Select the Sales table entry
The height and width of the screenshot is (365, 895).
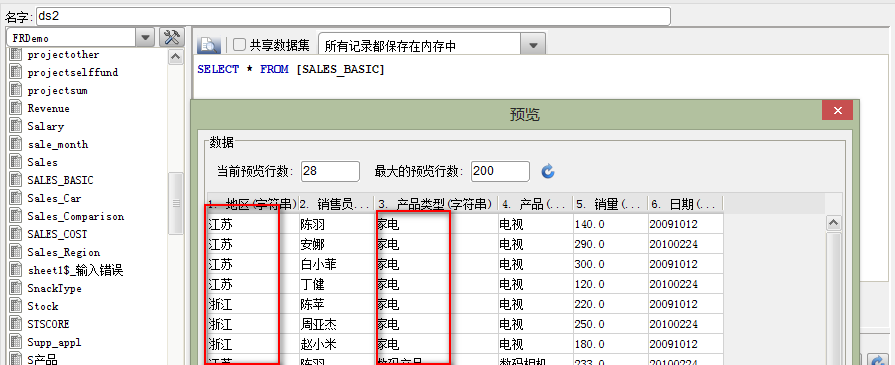click(x=42, y=162)
